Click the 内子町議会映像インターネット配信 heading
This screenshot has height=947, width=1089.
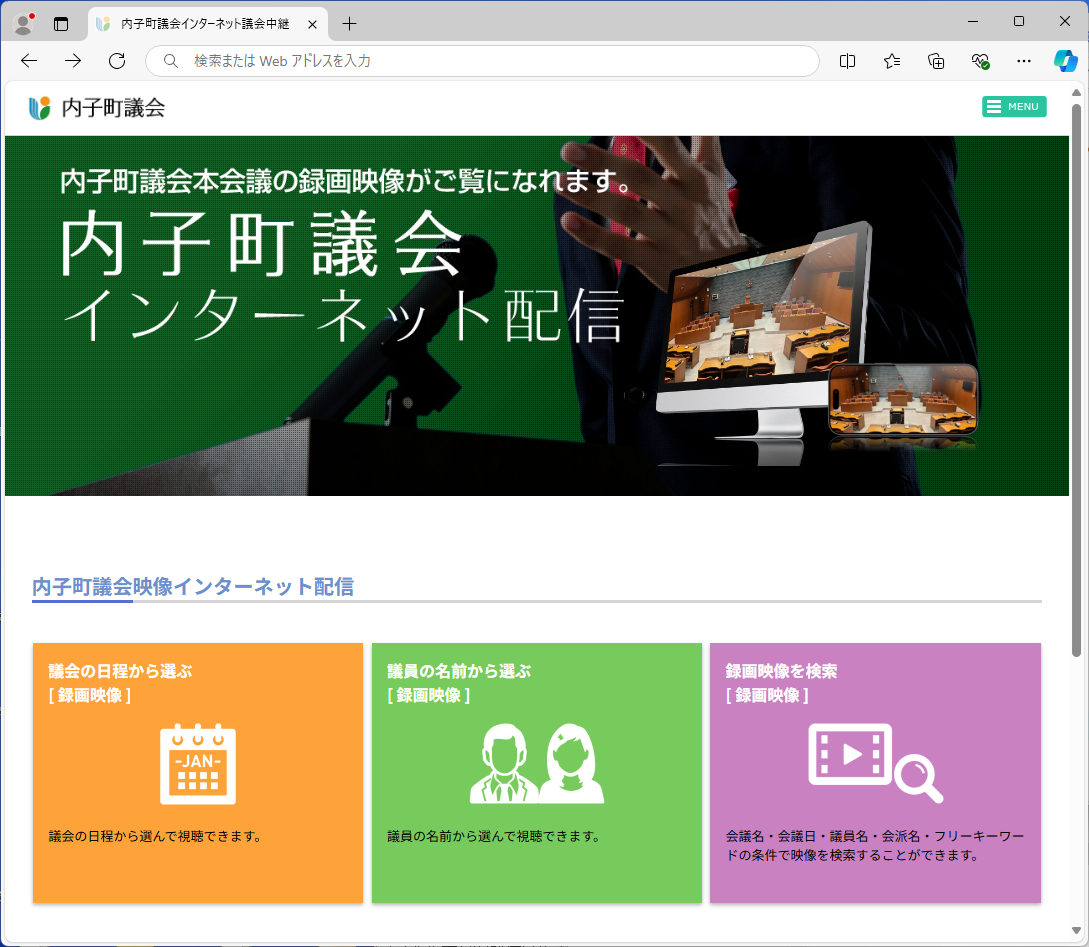193,587
